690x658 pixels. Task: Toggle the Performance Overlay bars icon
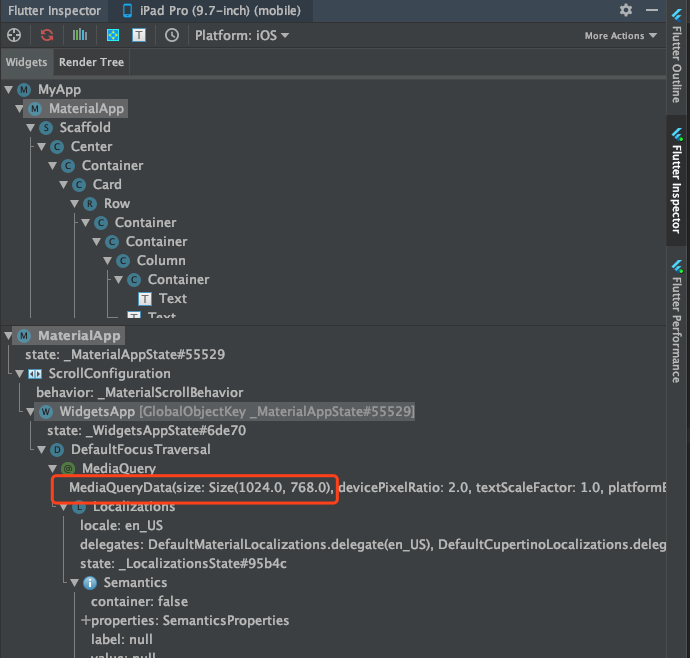80,35
